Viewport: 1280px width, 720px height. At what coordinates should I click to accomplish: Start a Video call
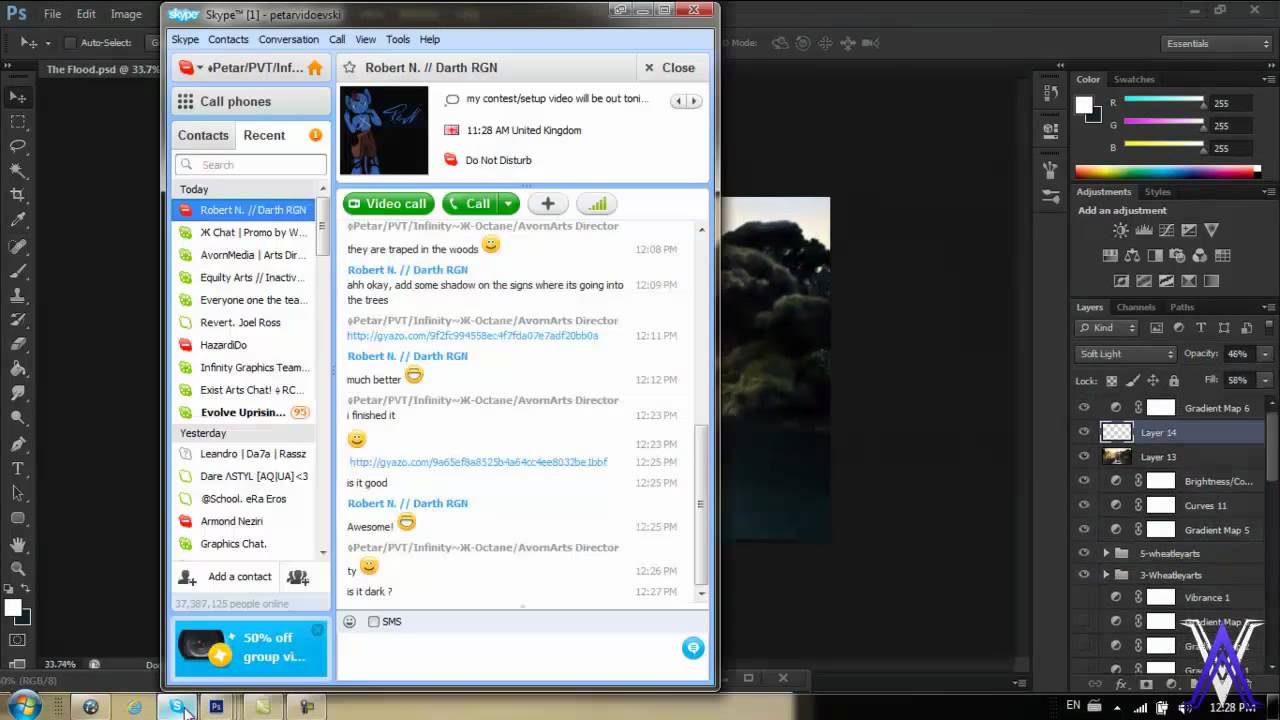389,204
